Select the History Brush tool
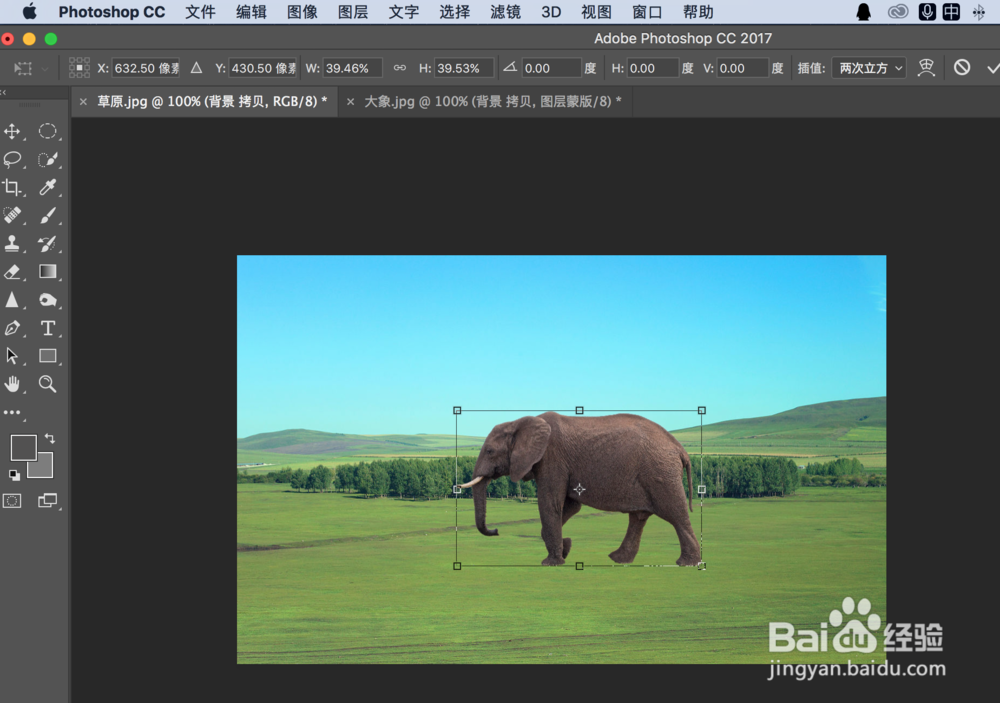 [x=47, y=244]
